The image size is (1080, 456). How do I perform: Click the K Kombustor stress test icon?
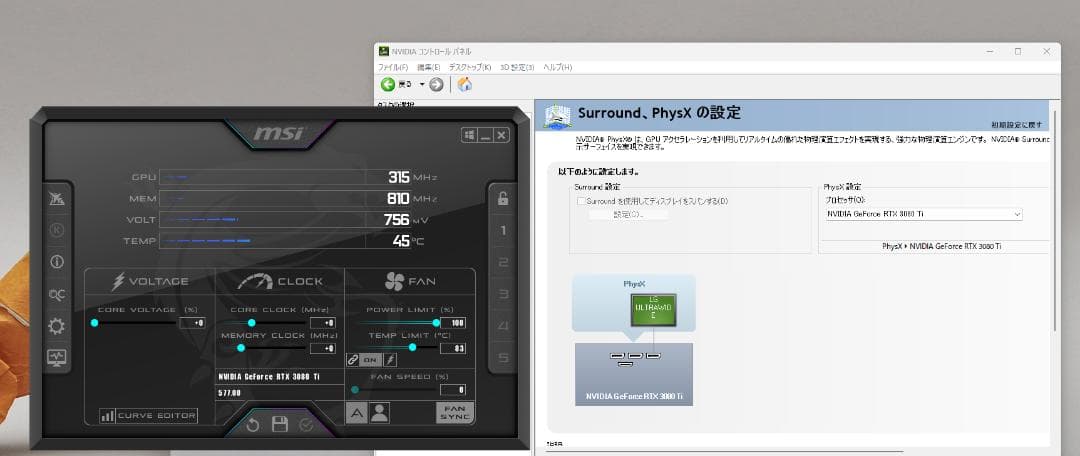pos(56,230)
